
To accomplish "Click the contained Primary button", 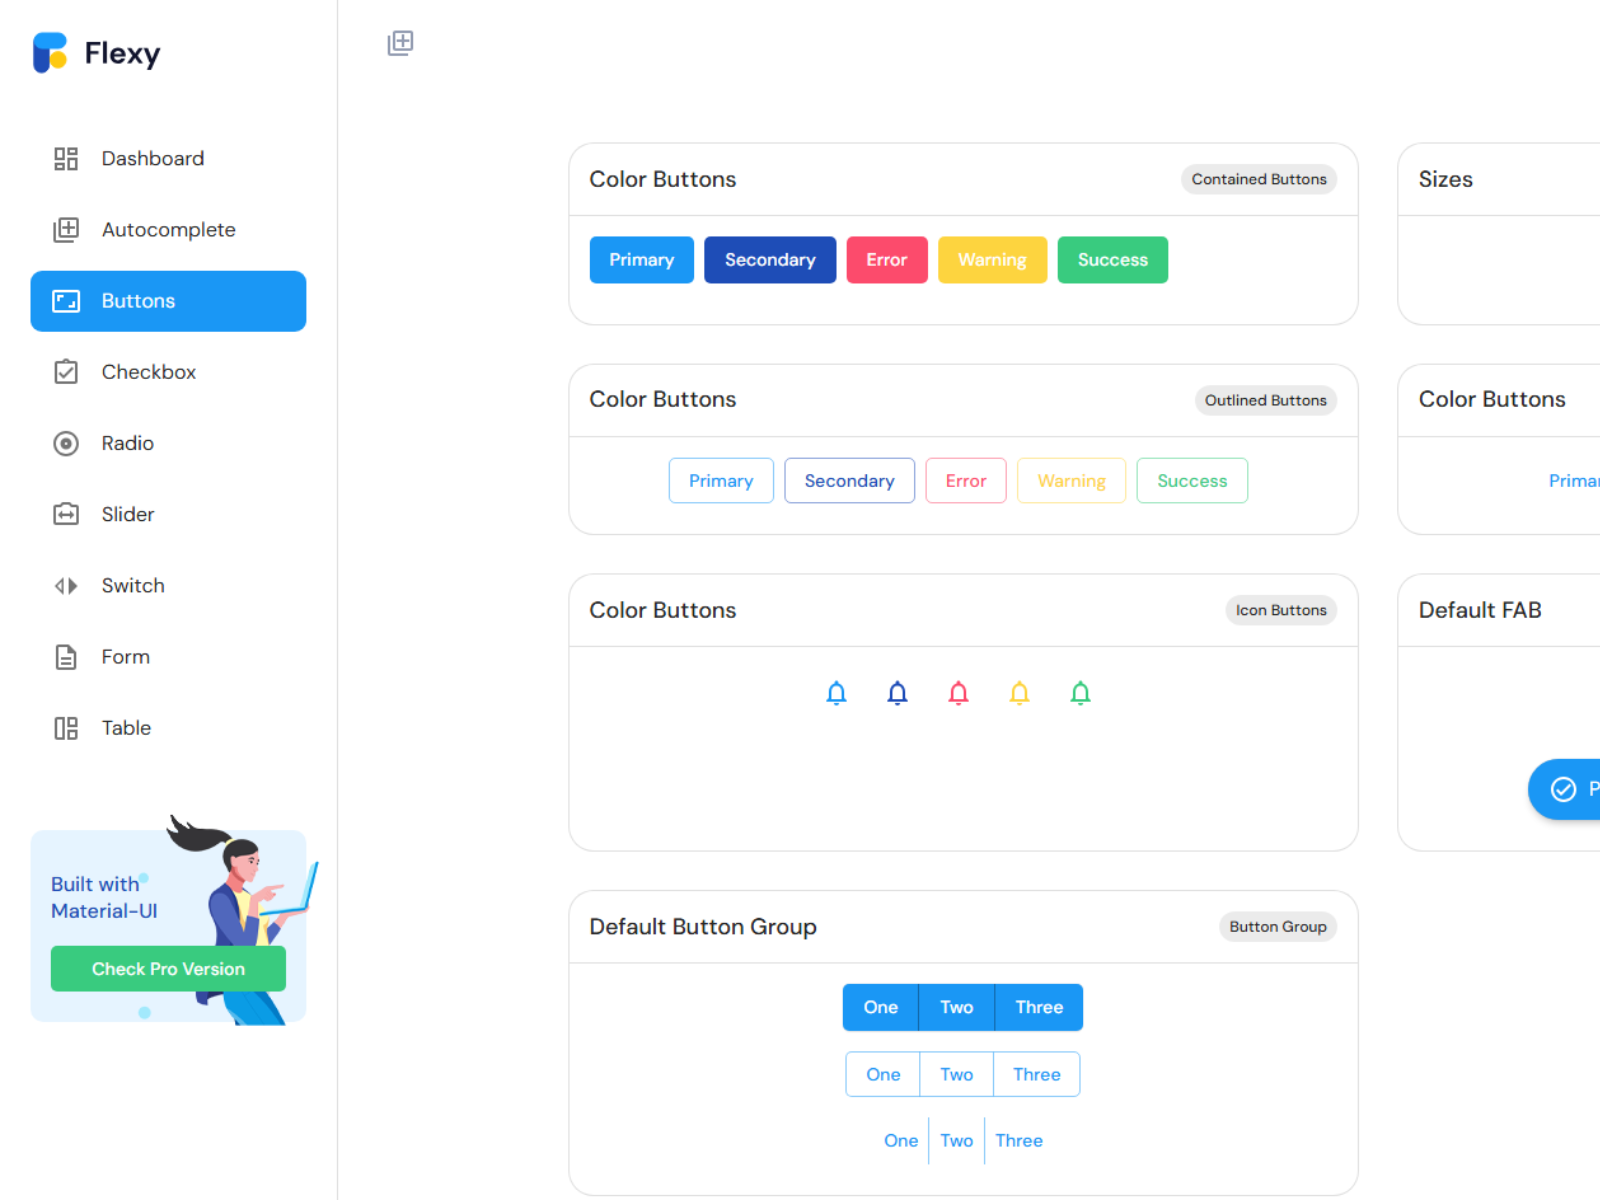I will coord(642,260).
